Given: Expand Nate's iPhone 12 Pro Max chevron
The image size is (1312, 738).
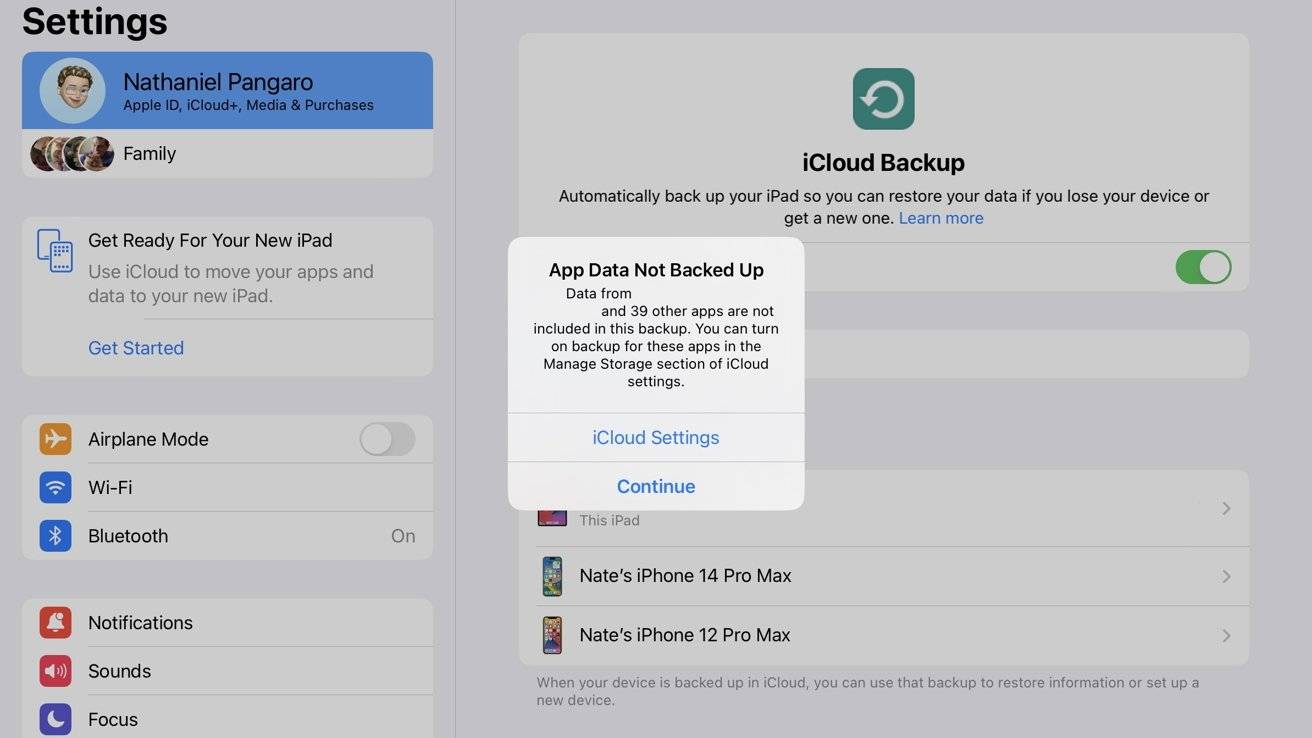Looking at the screenshot, I should pyautogui.click(x=1226, y=635).
